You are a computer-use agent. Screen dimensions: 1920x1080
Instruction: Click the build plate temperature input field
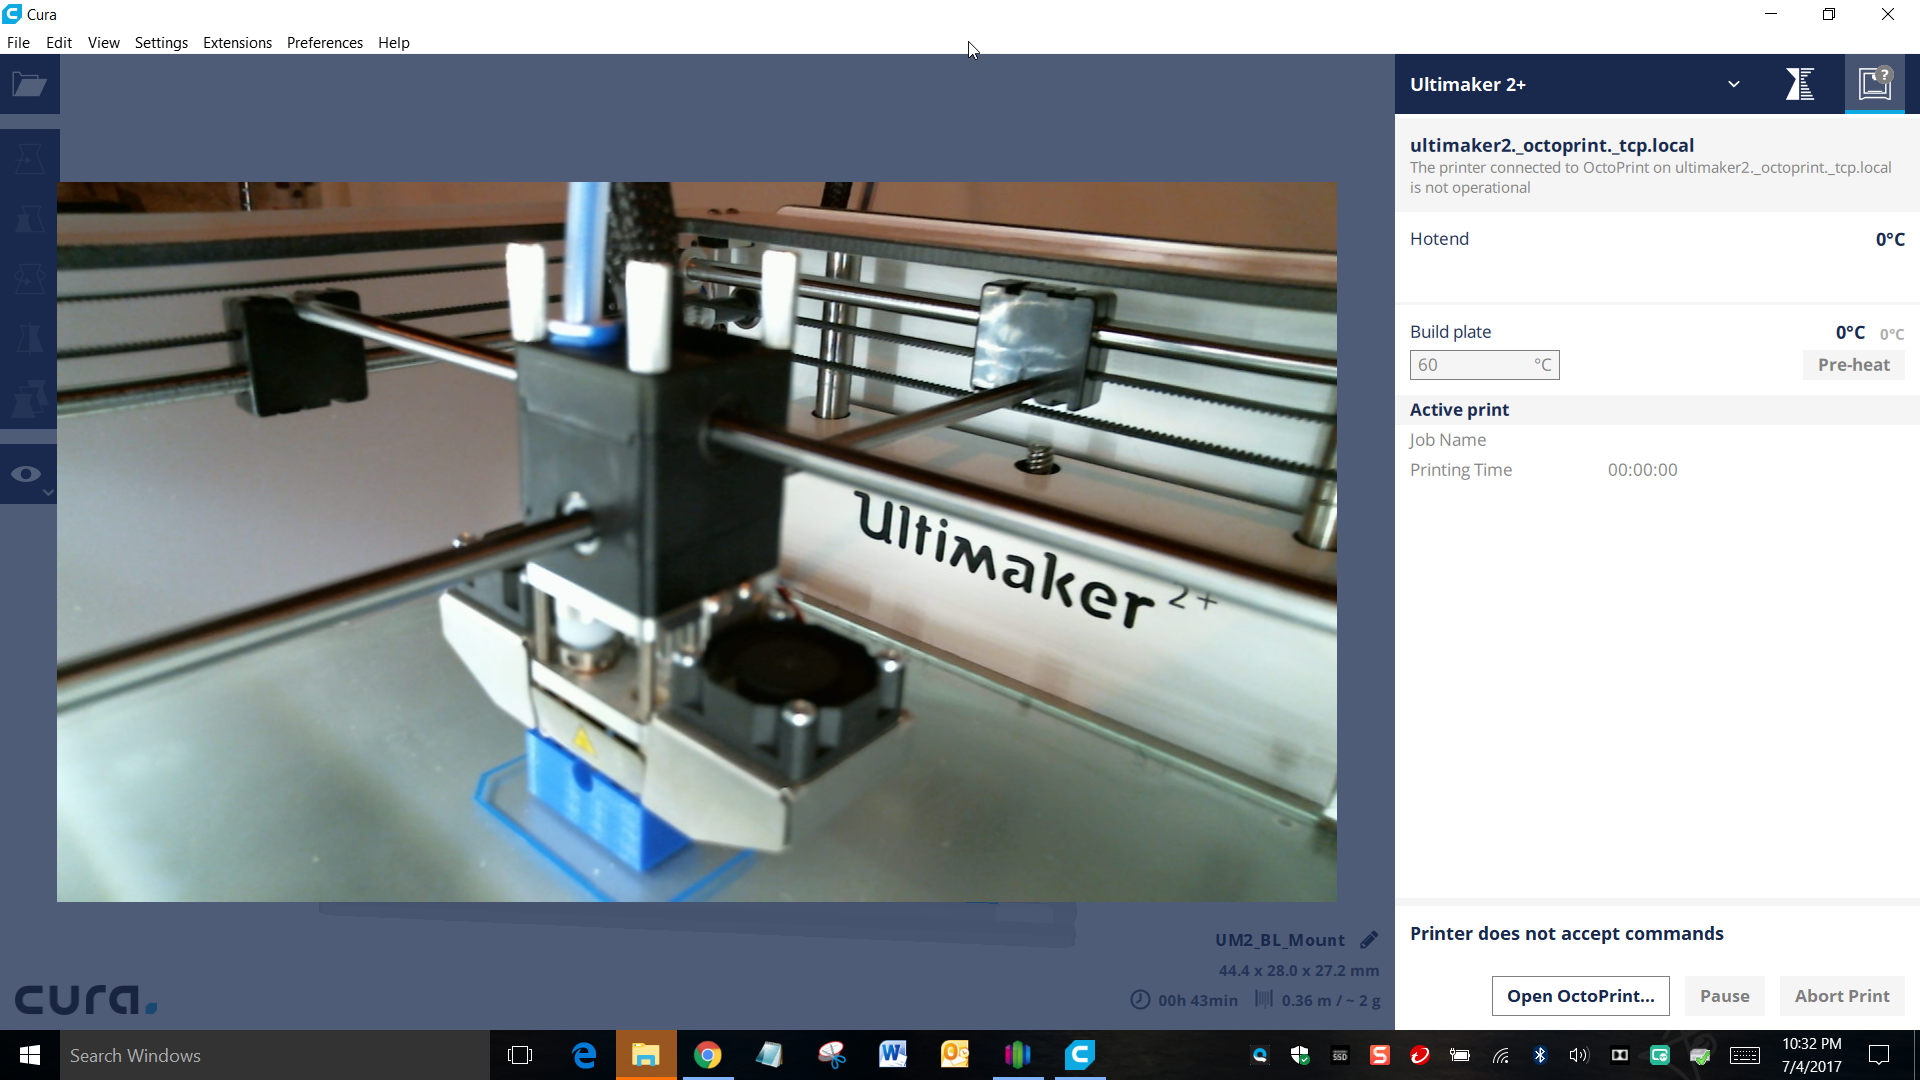(x=1472, y=365)
